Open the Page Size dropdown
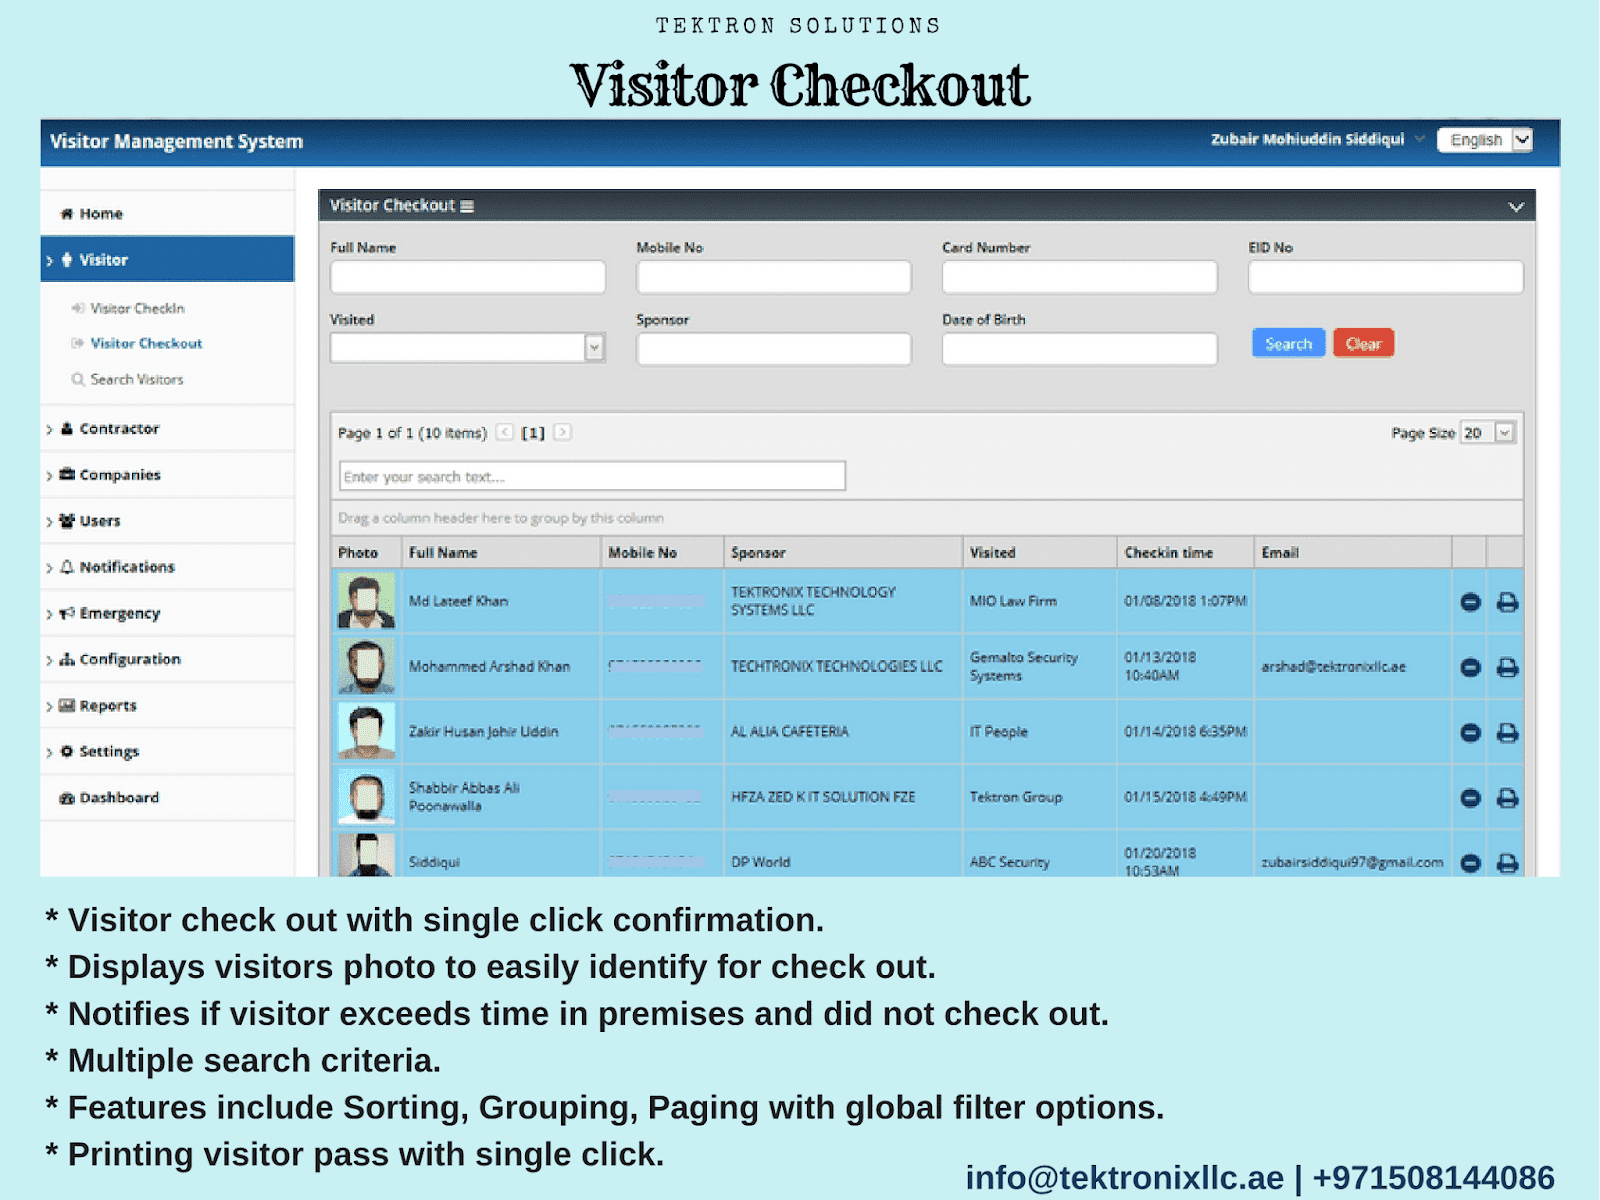This screenshot has height=1200, width=1600. pos(1504,432)
